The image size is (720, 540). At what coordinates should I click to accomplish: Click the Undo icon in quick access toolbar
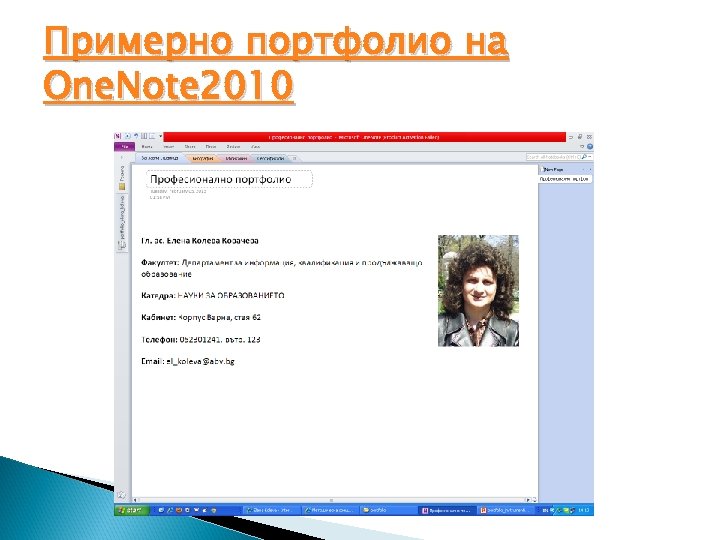click(136, 136)
